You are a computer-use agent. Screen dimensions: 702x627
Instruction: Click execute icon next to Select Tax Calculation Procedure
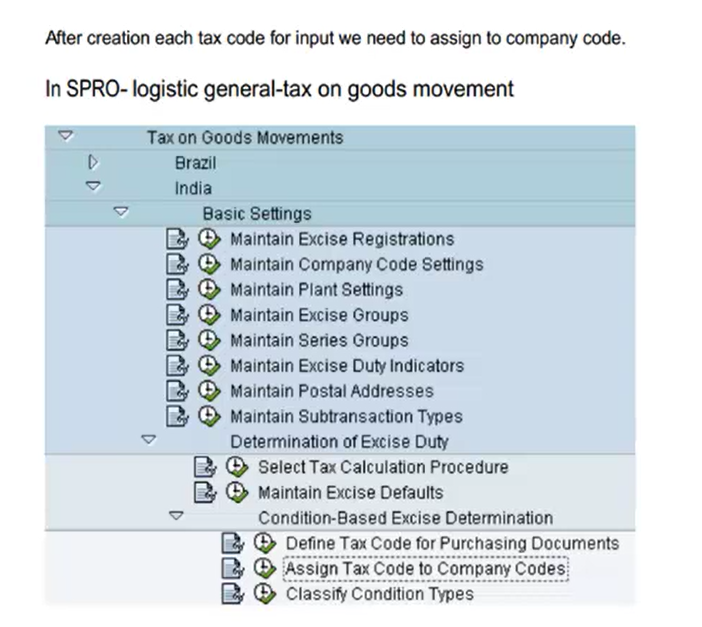237,467
